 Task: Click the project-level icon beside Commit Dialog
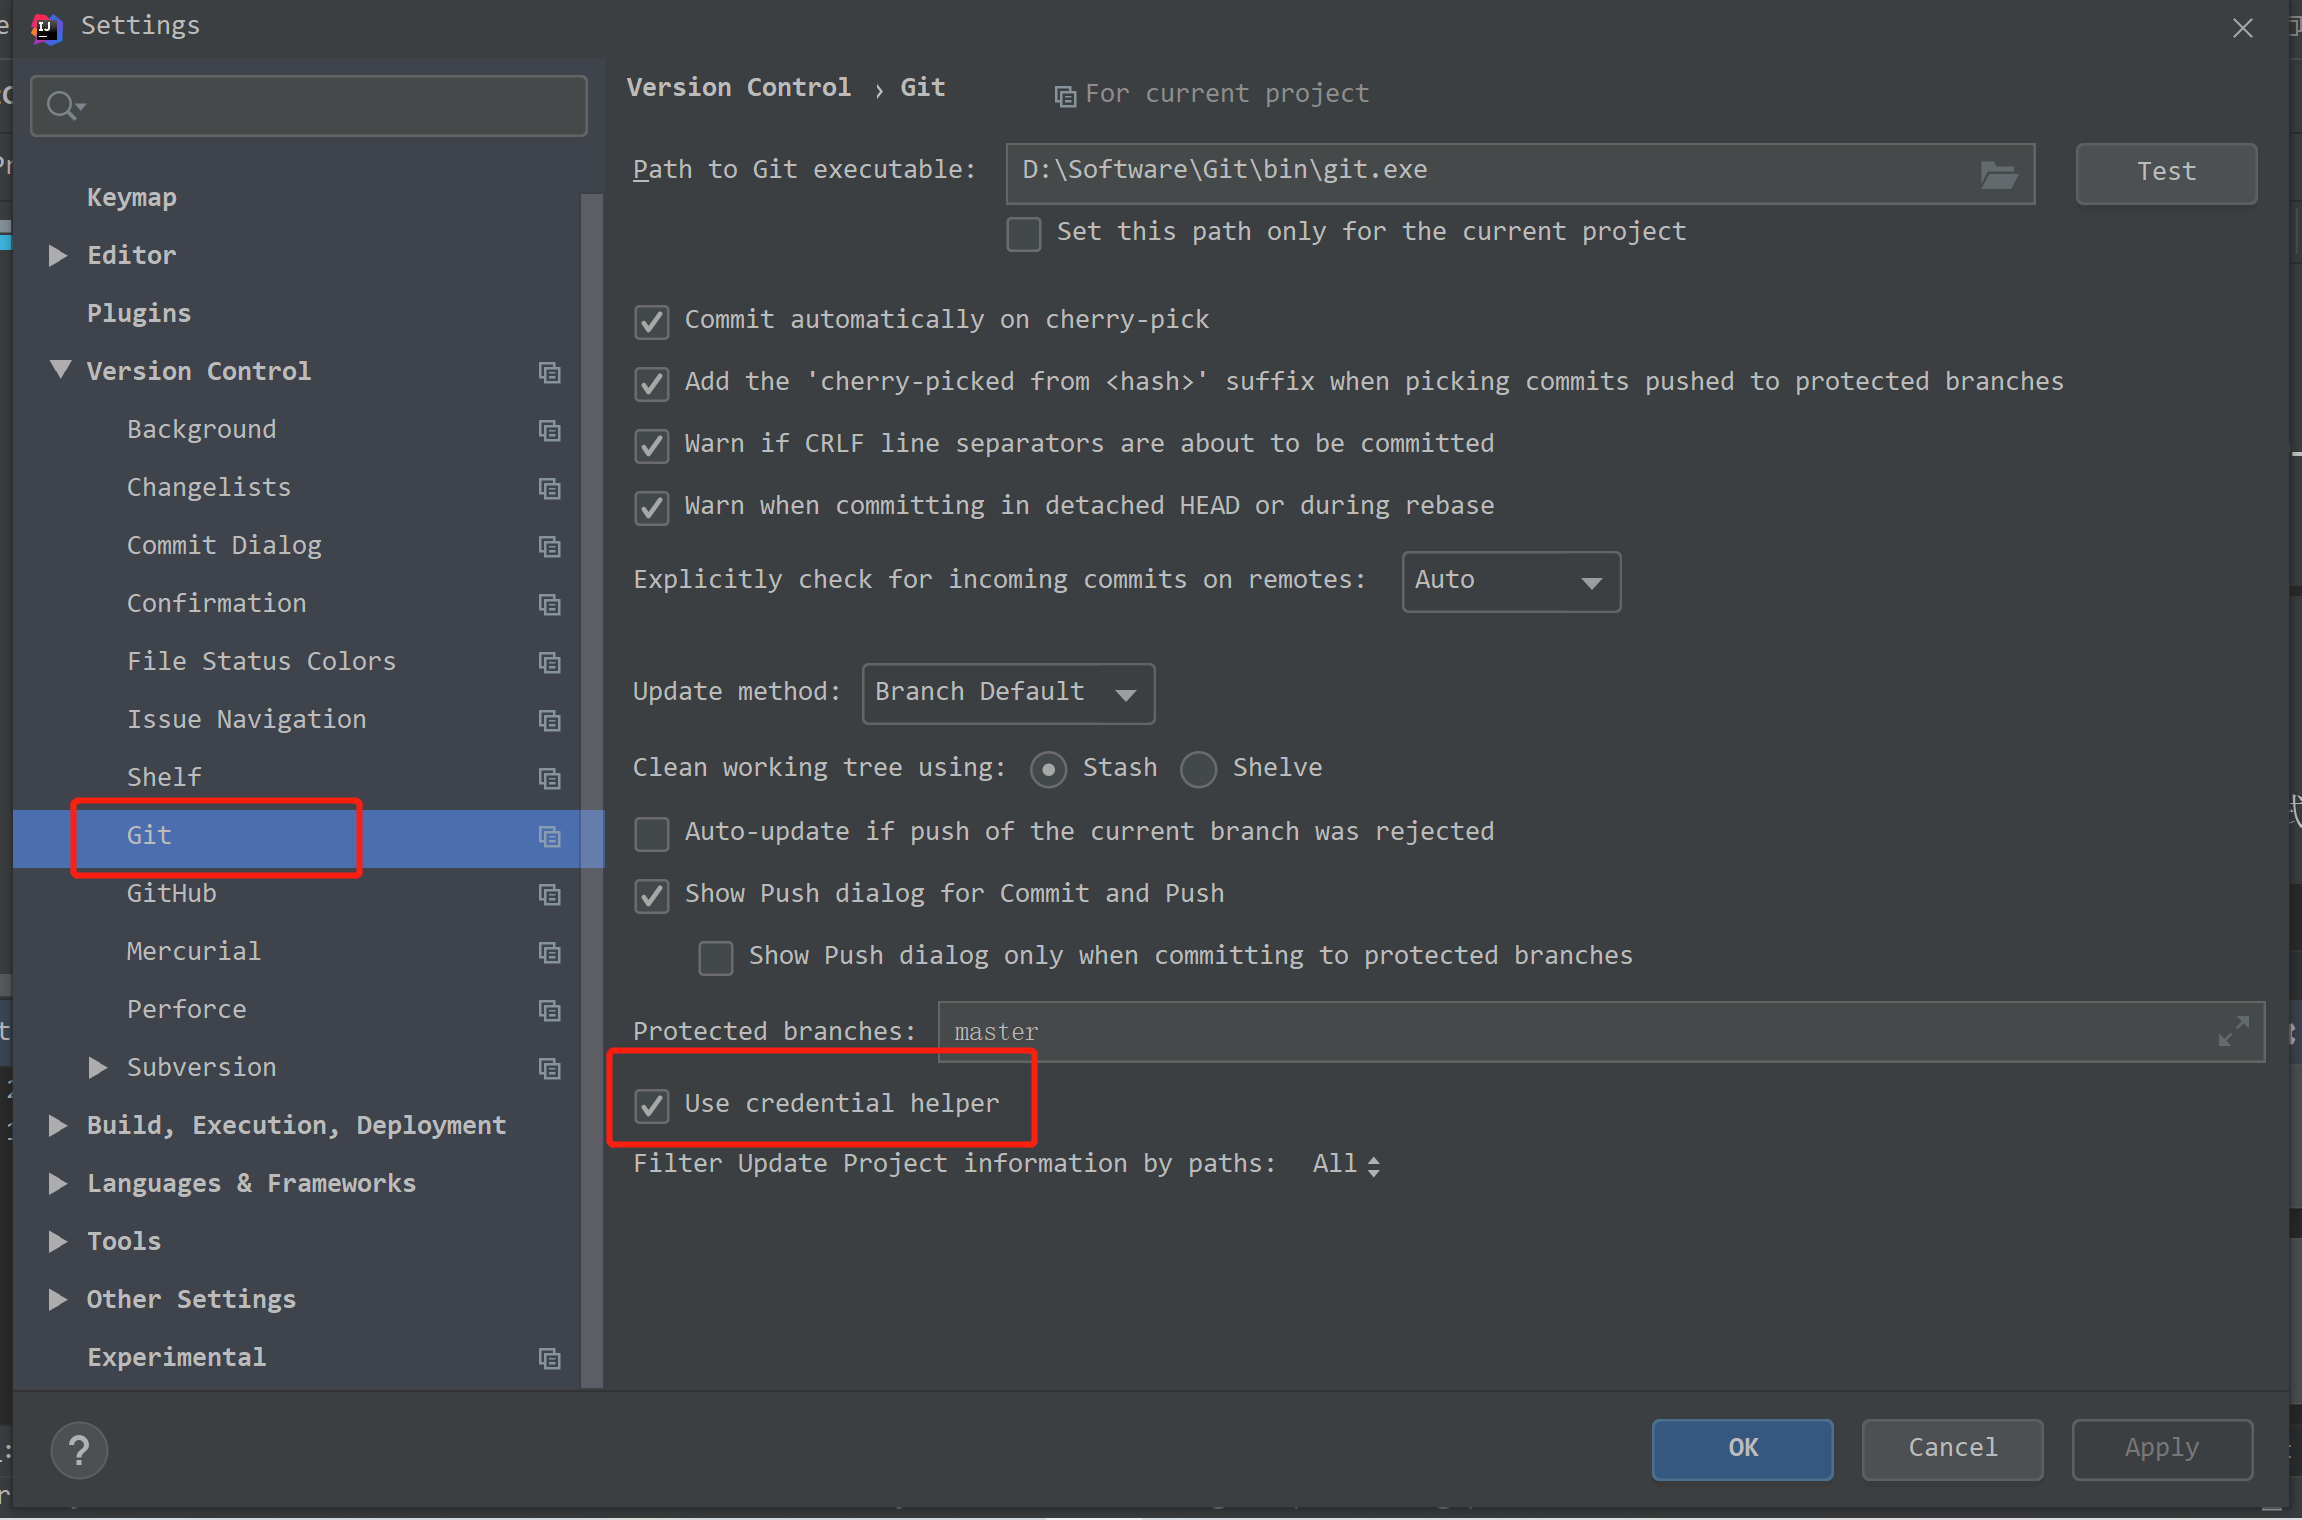549,546
